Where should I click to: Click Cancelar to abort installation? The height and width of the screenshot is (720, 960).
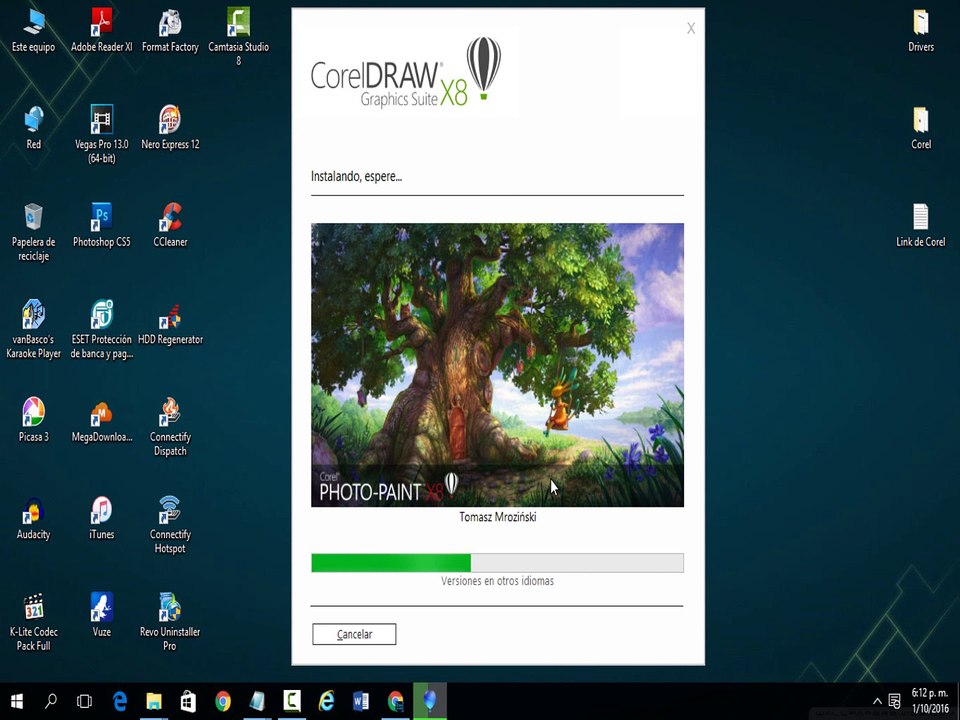tap(354, 634)
